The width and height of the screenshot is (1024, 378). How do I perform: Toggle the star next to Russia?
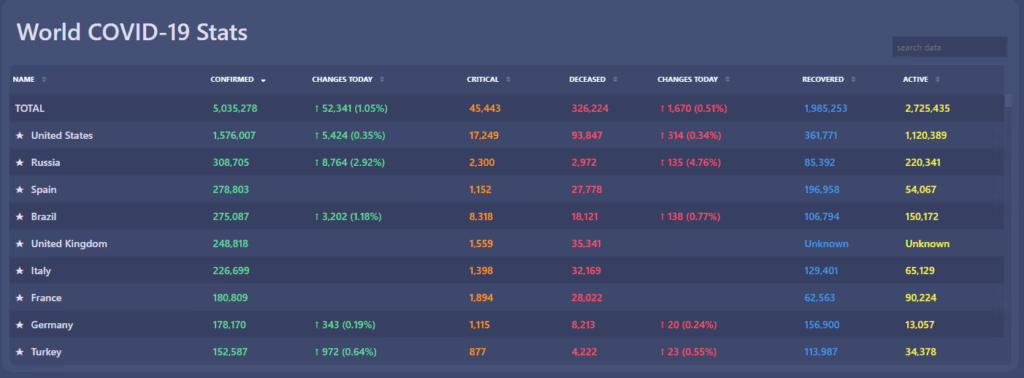pyautogui.click(x=20, y=163)
